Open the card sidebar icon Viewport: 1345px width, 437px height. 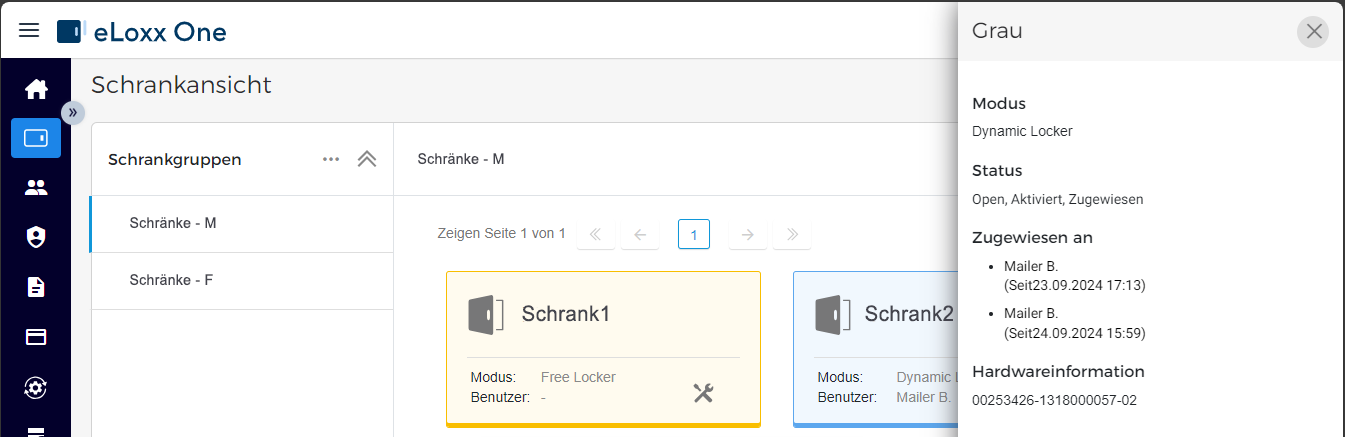coord(36,337)
